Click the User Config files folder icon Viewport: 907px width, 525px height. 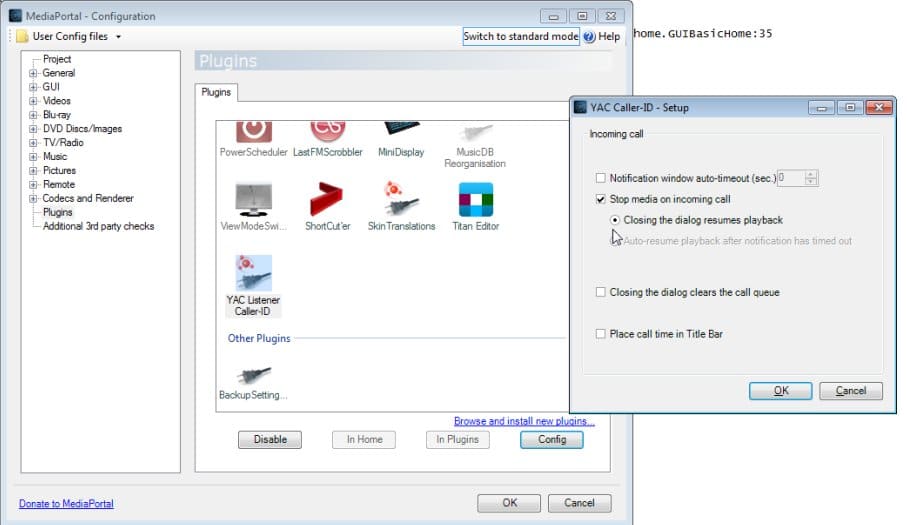coord(23,36)
